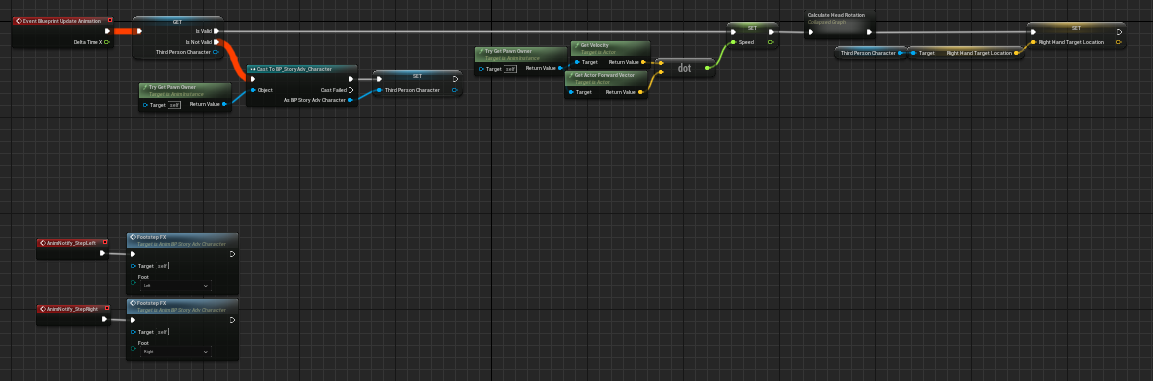Viewport: 1153px width, 381px height.
Task: Click Foot enum pin on Footstep FX Left node
Action: (133, 282)
